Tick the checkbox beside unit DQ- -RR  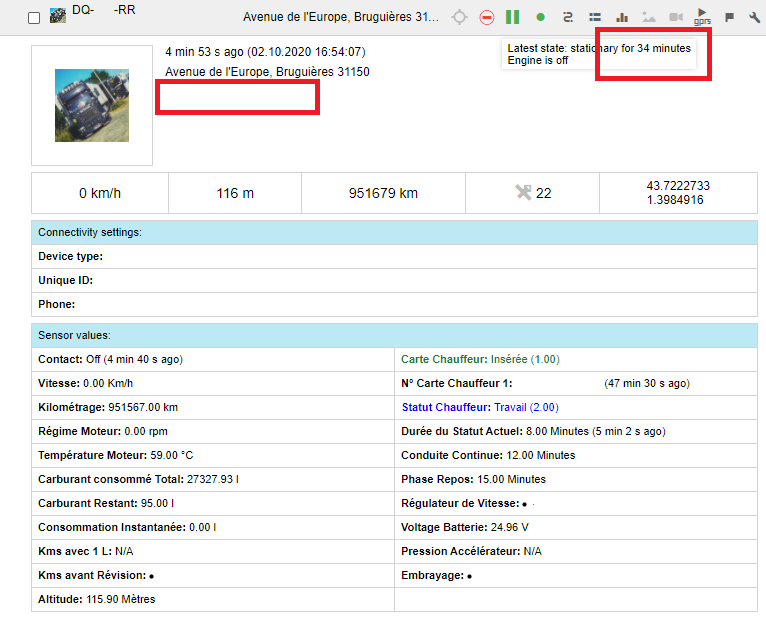[34, 18]
